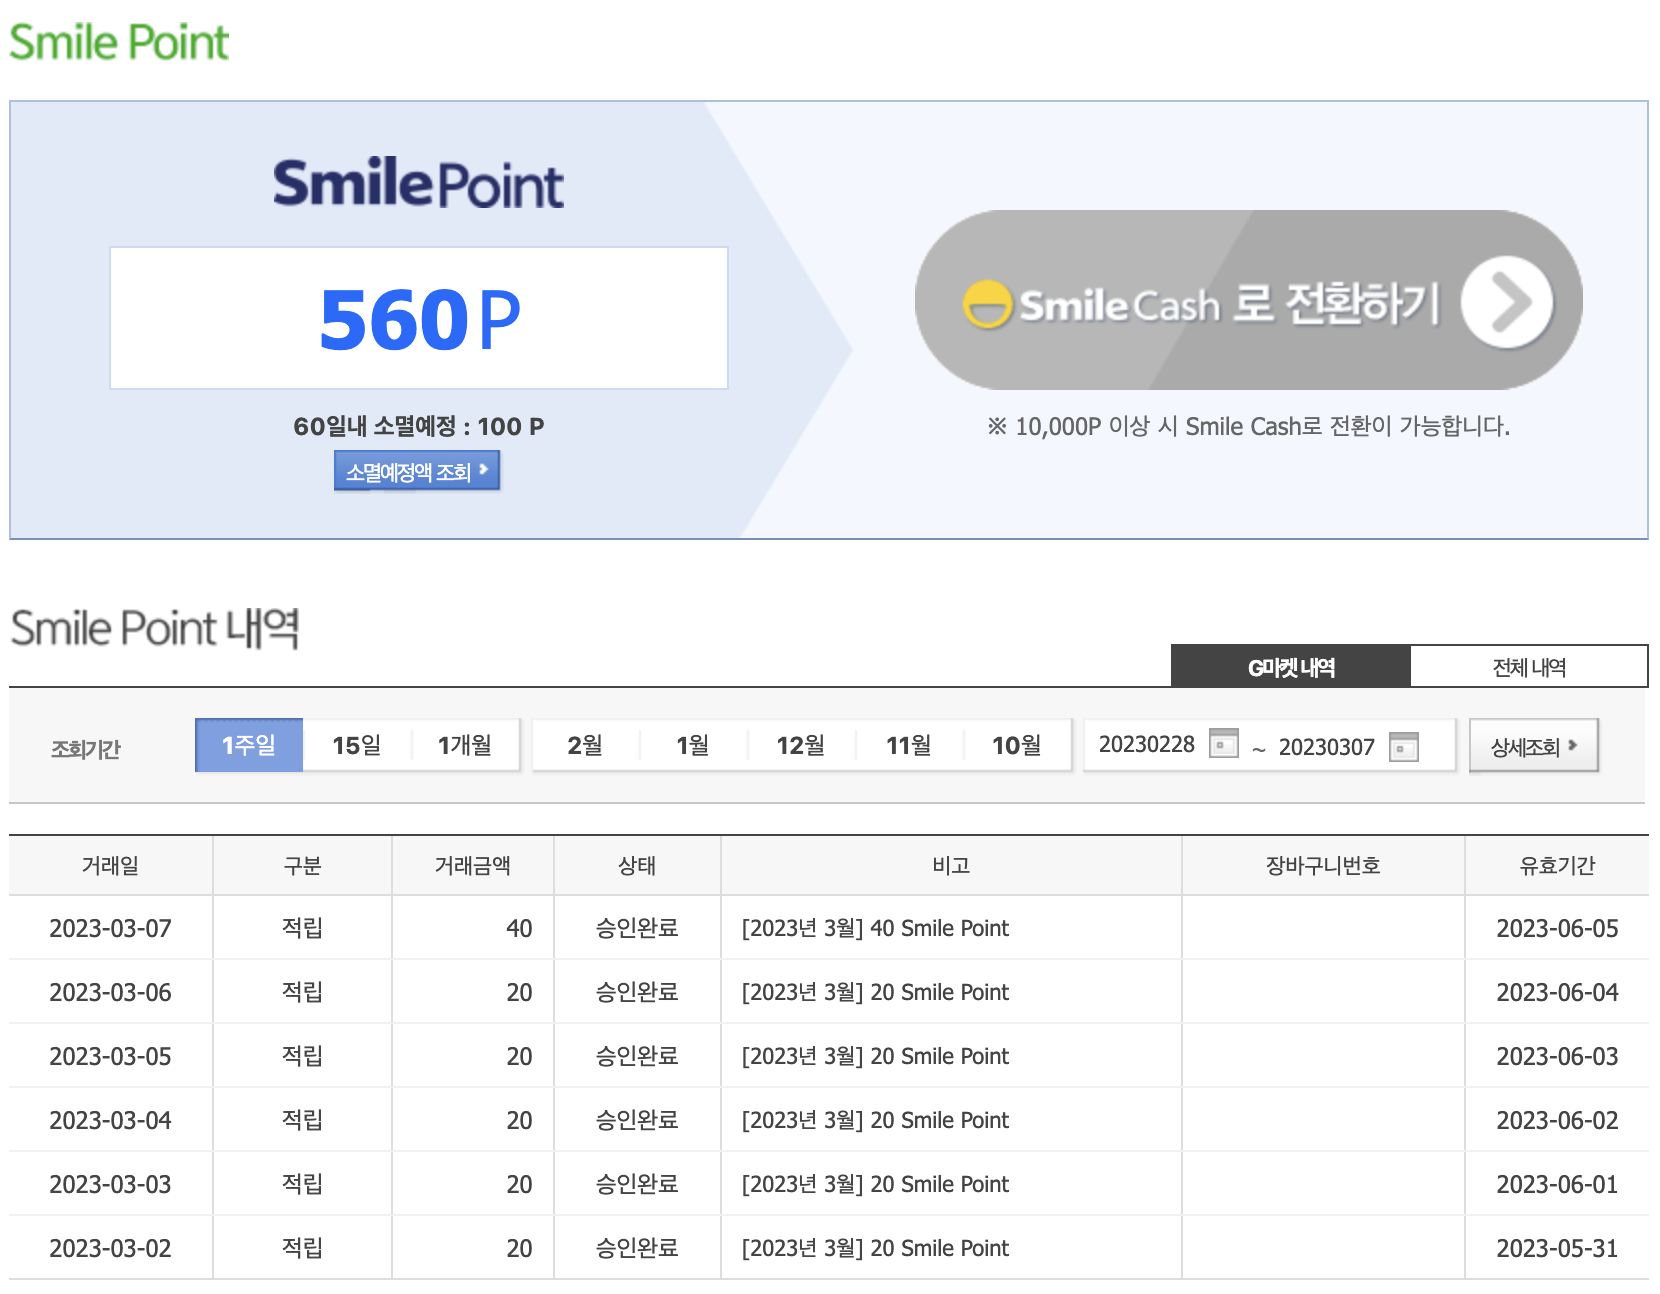The width and height of the screenshot is (1660, 1294).
Task: Click amount 40 in 2023-03-07 row
Action: coord(519,928)
